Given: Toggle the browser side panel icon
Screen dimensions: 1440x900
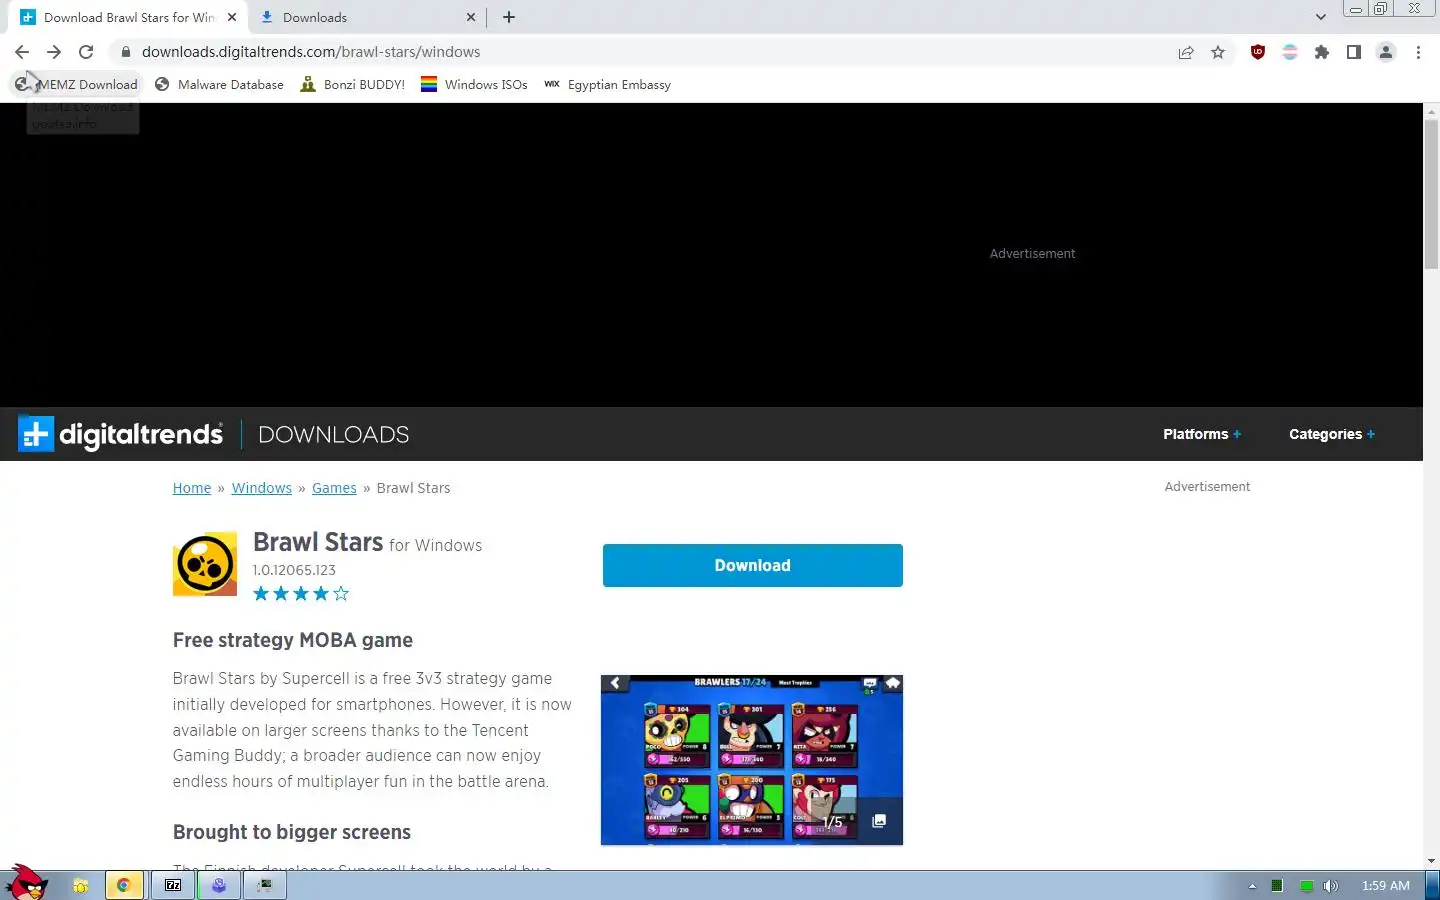Looking at the screenshot, I should pyautogui.click(x=1354, y=52).
